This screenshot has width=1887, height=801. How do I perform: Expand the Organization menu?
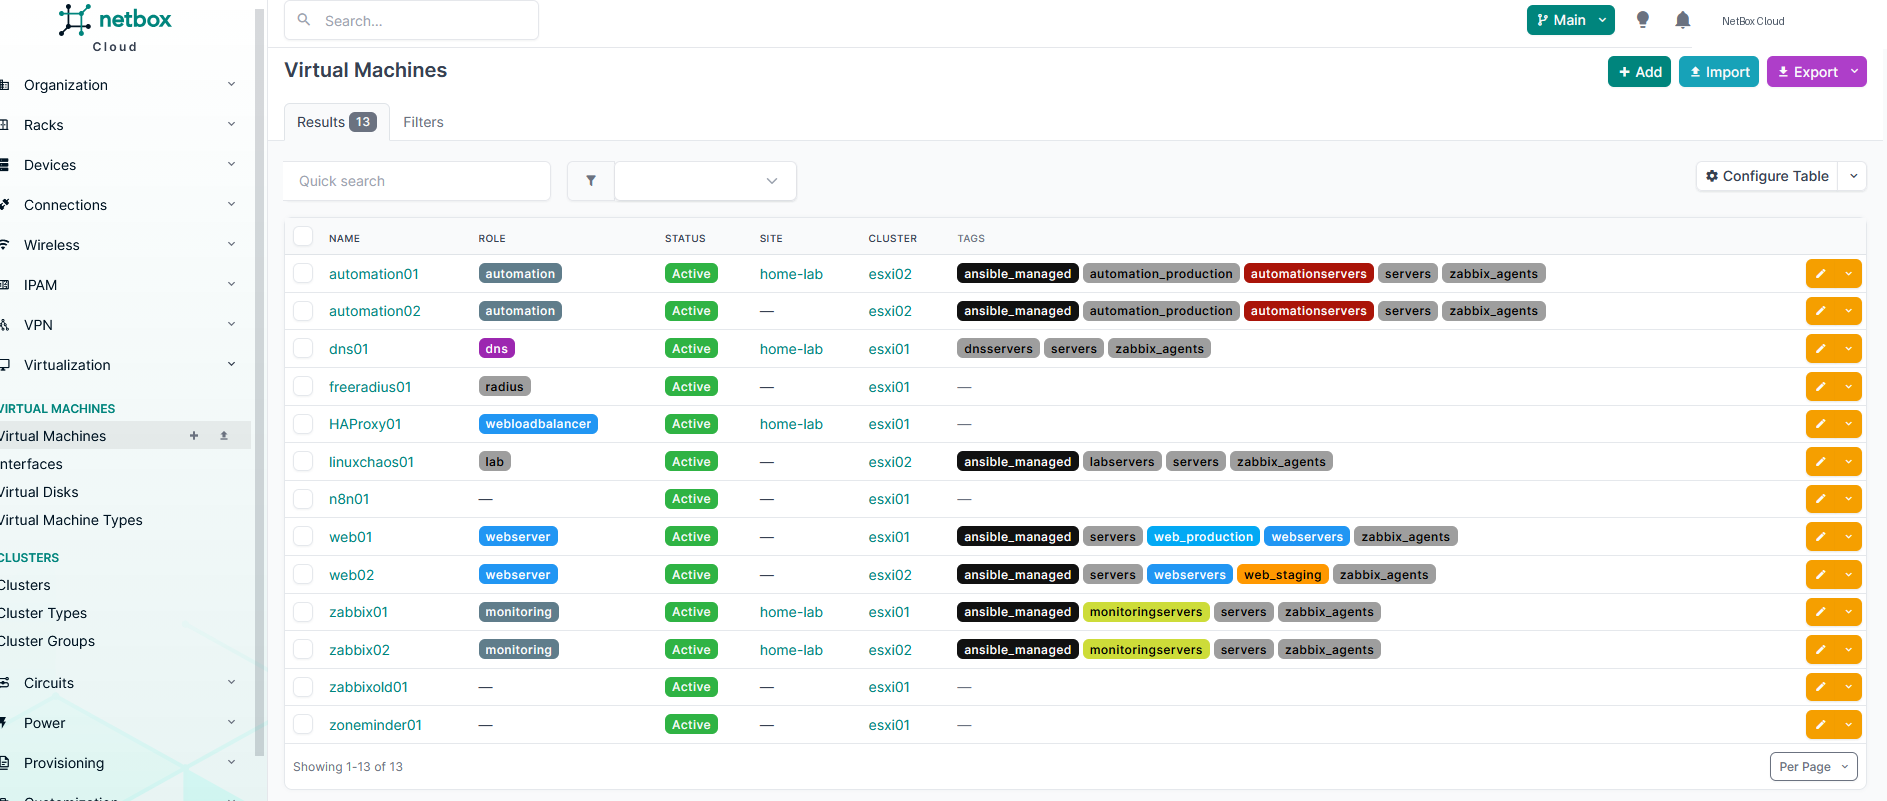(x=118, y=85)
